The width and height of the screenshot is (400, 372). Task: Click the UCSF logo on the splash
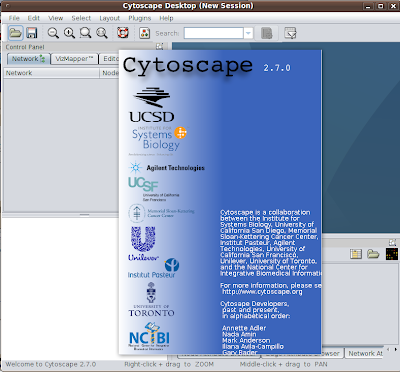154,189
